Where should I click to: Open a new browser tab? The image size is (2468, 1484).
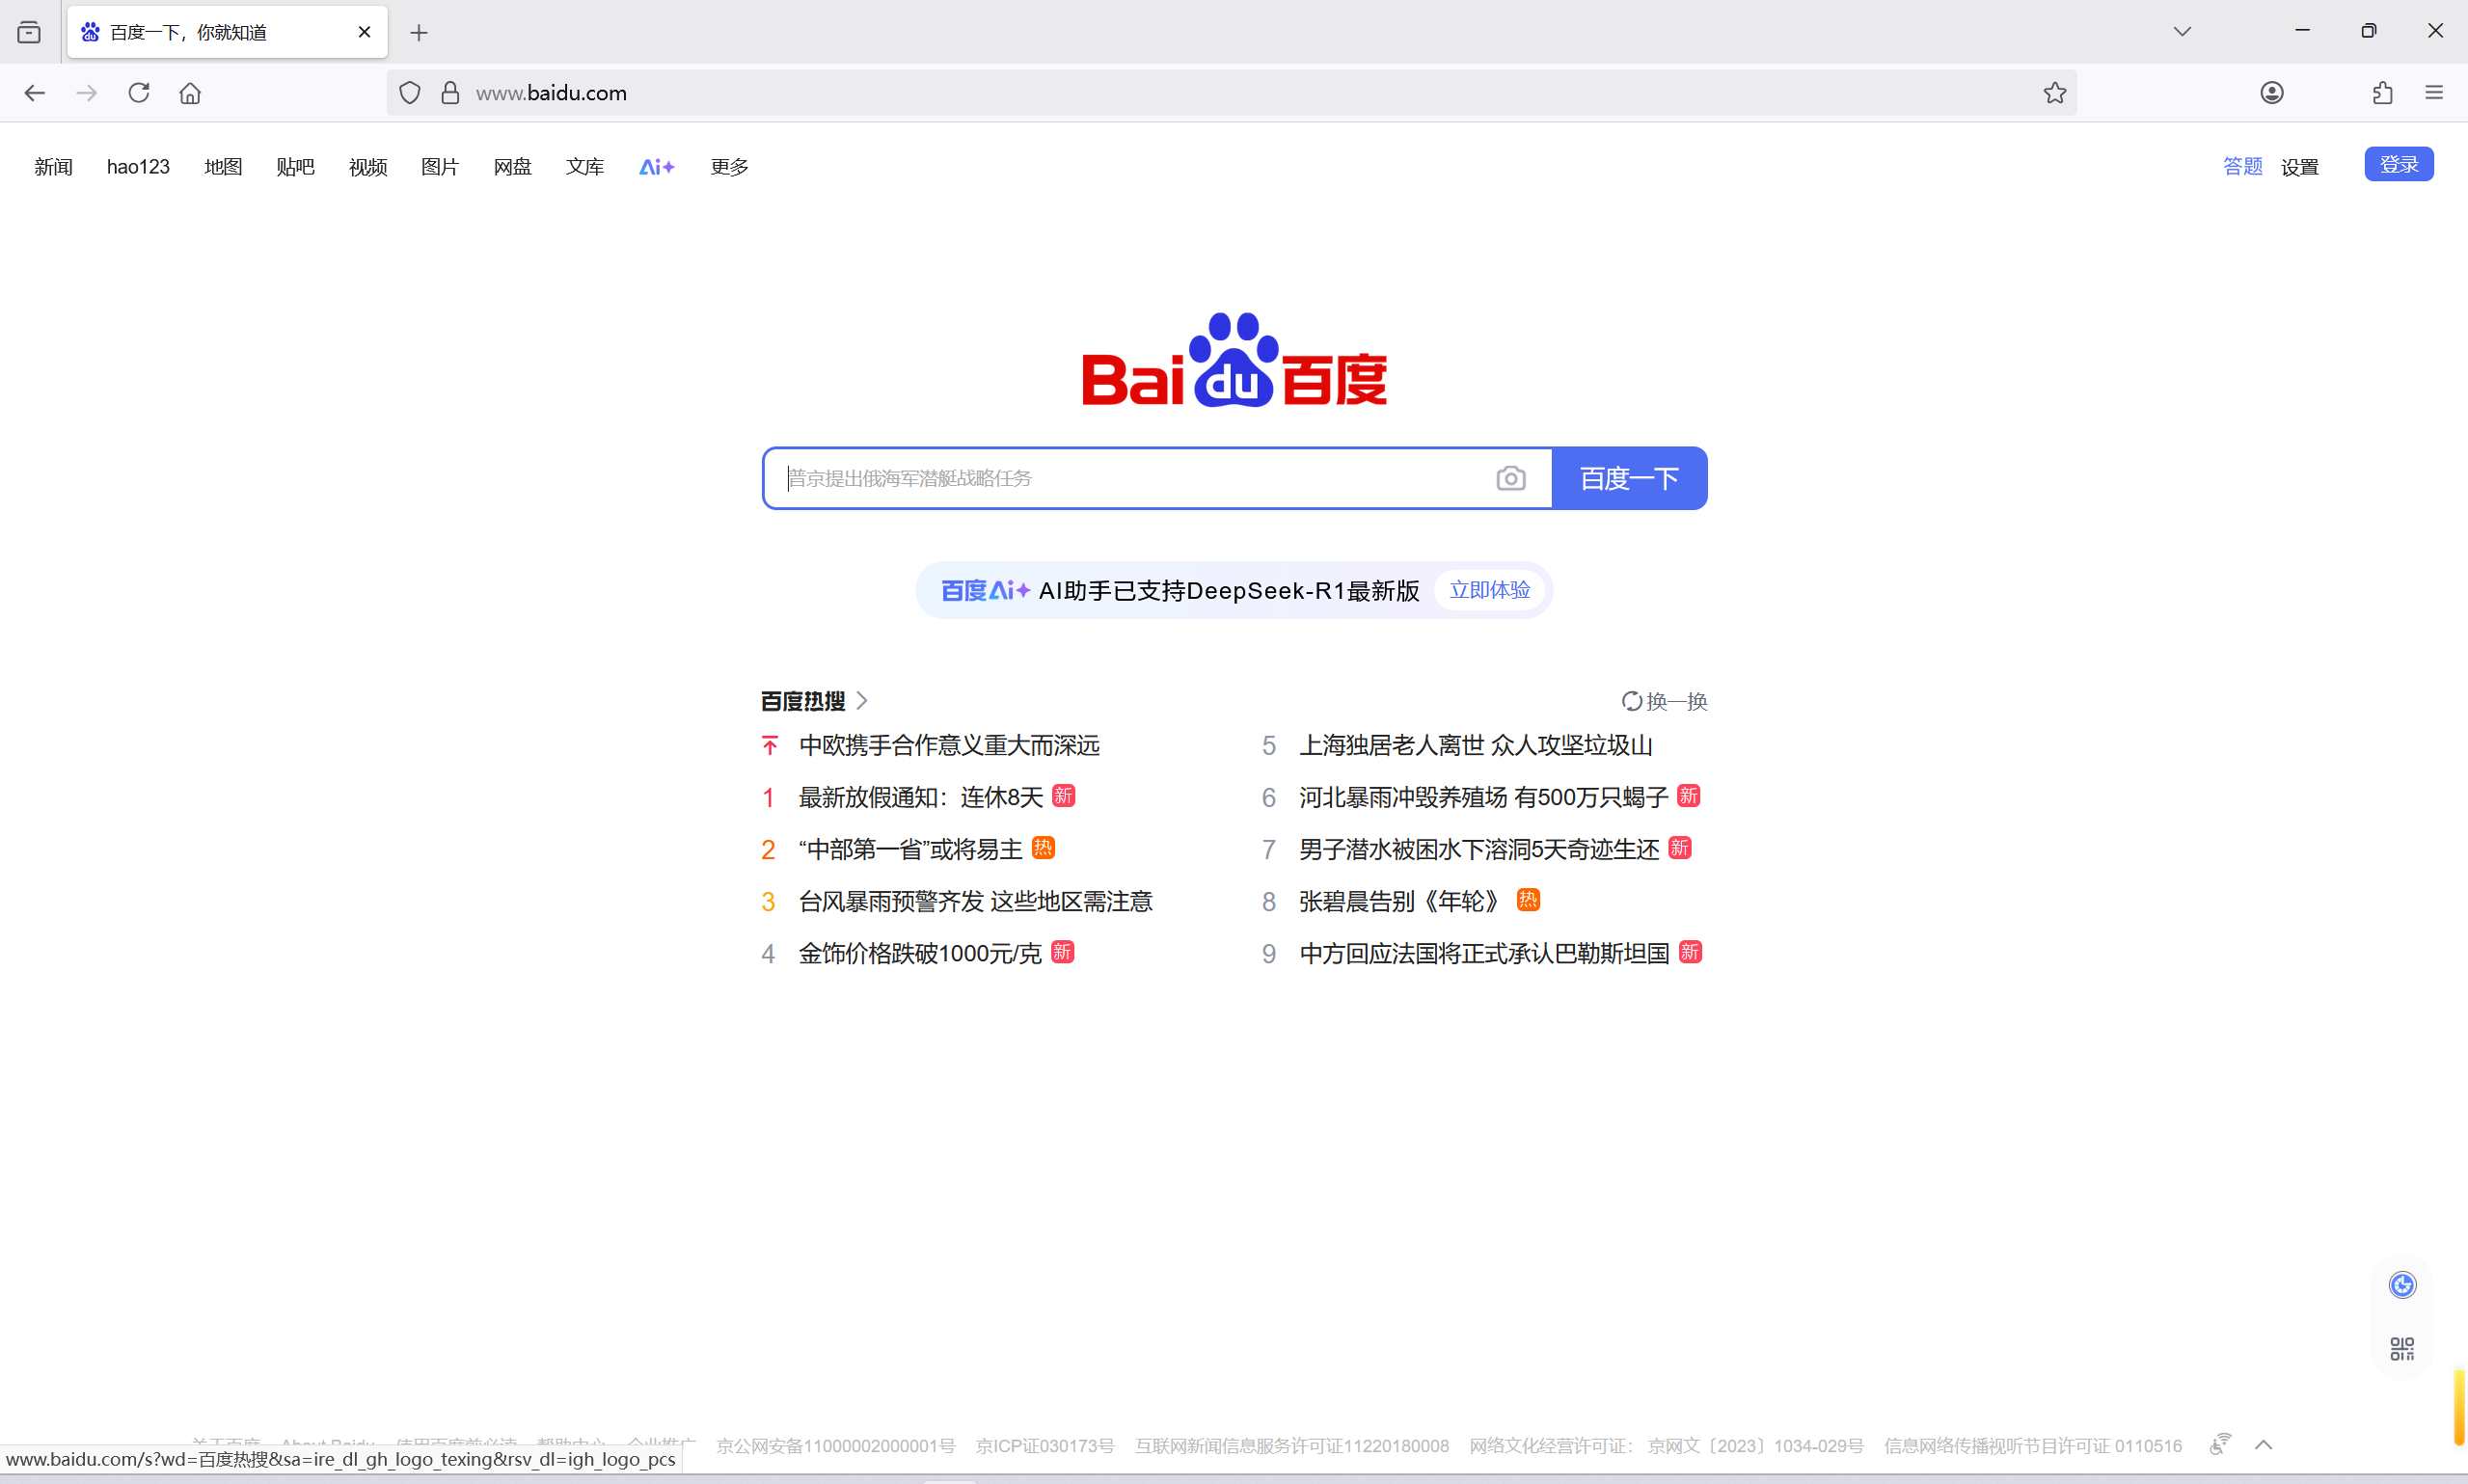coord(419,33)
